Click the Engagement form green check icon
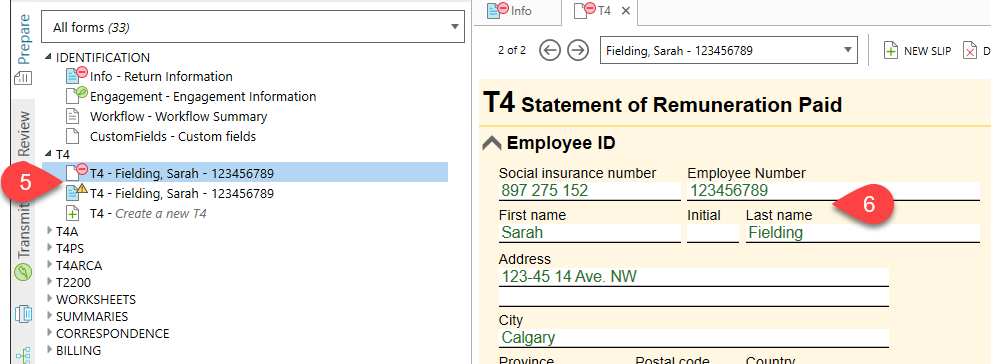 click(x=76, y=95)
